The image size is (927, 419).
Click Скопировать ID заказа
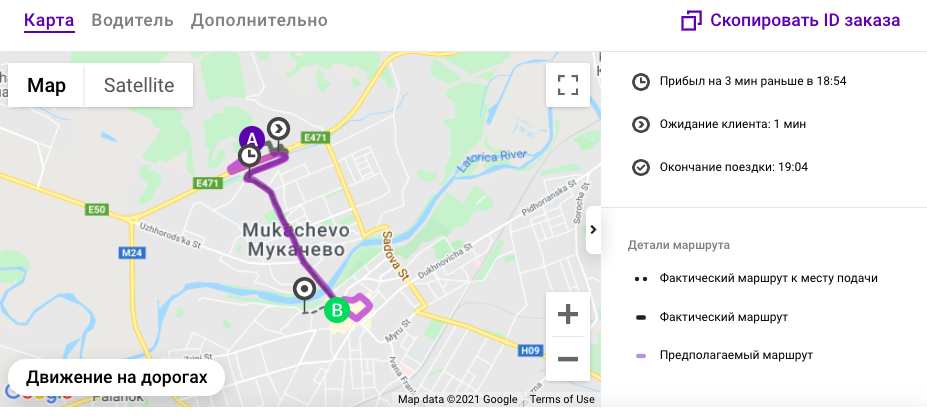click(805, 20)
